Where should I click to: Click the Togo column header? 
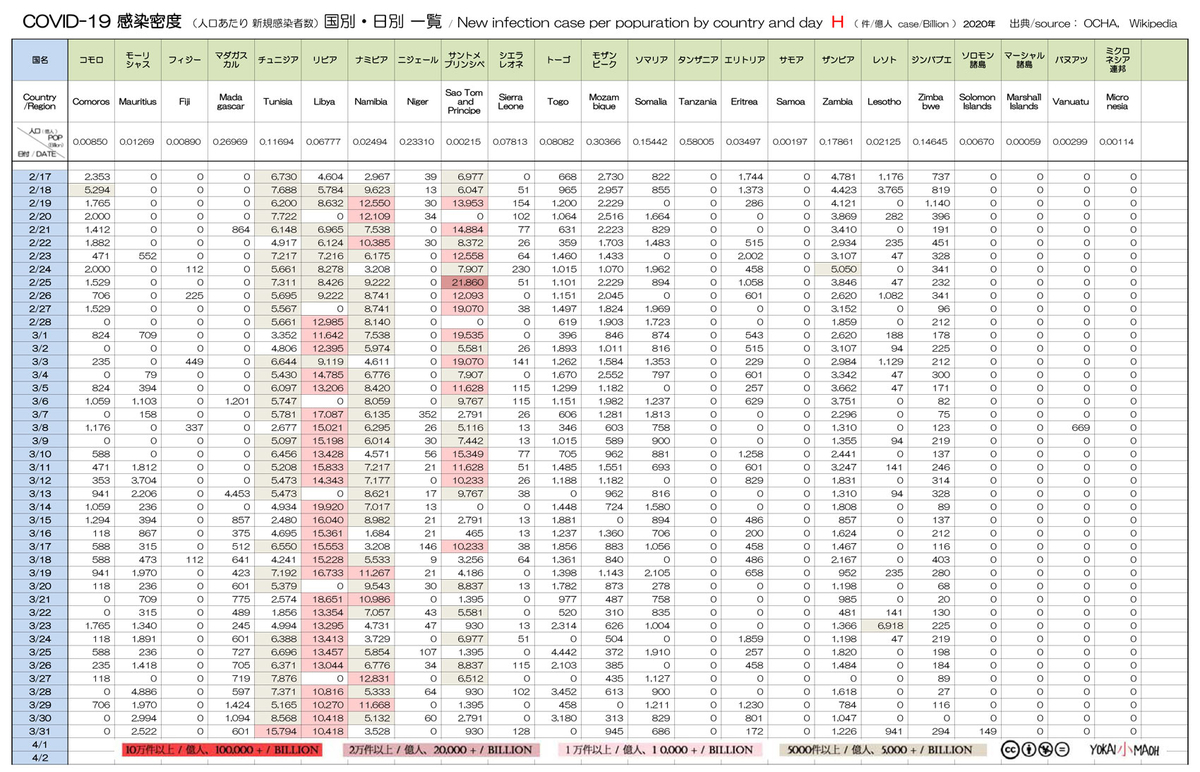[557, 102]
